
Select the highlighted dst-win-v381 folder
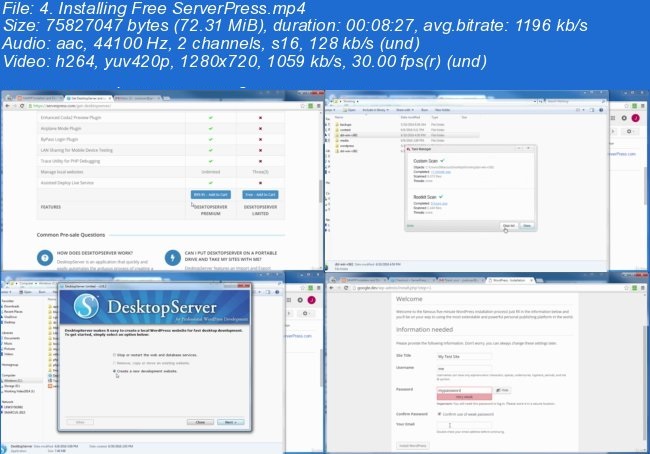click(406, 135)
